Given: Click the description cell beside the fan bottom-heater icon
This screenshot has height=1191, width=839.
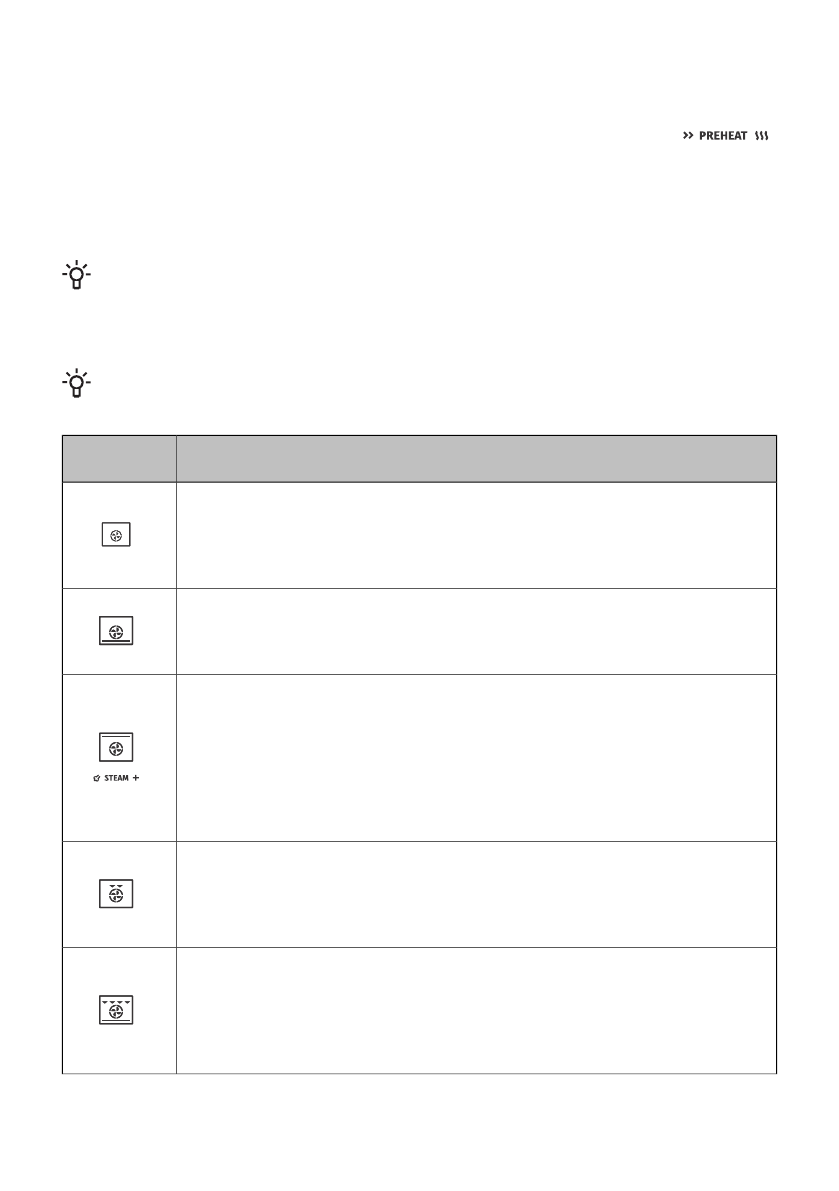Looking at the screenshot, I should (476, 632).
